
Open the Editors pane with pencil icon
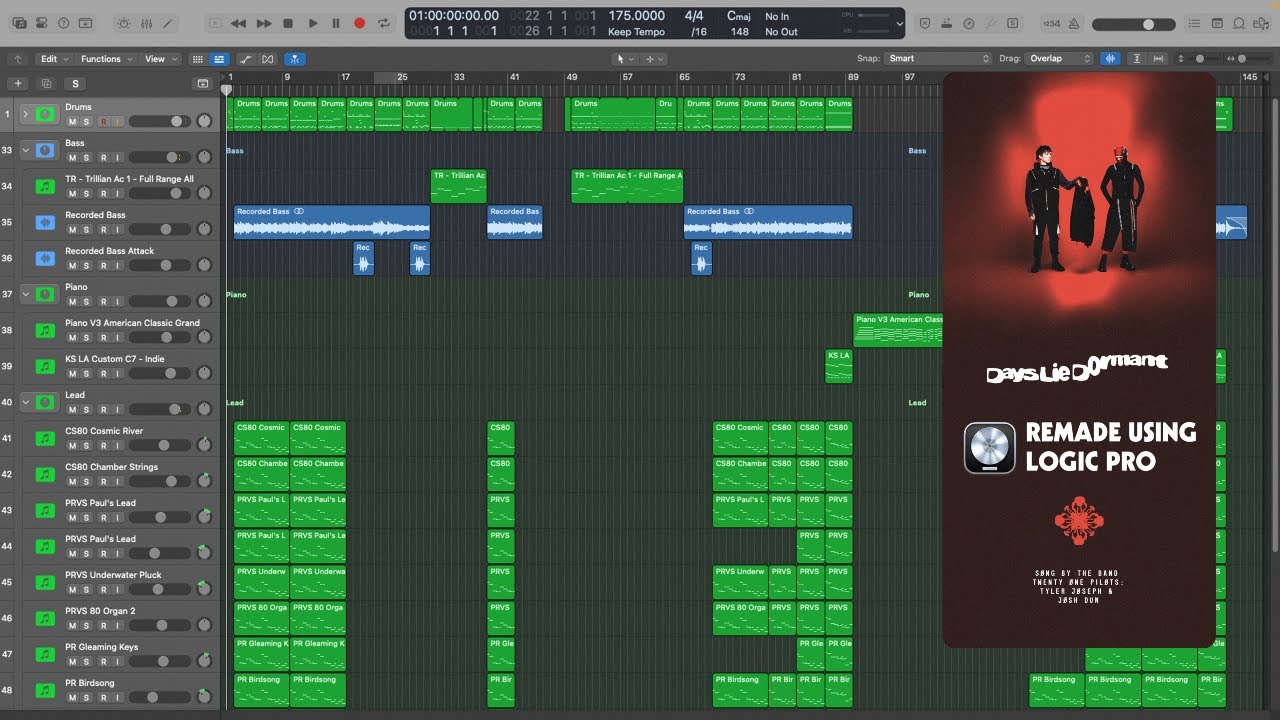(x=168, y=23)
